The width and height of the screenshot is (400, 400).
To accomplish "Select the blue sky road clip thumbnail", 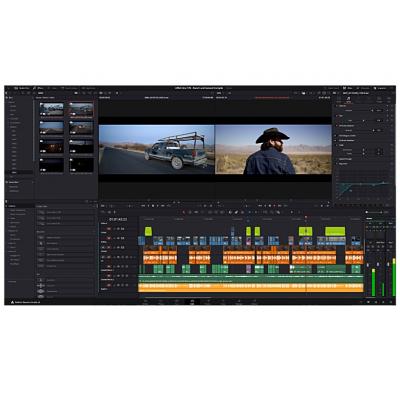I will click(x=51, y=128).
